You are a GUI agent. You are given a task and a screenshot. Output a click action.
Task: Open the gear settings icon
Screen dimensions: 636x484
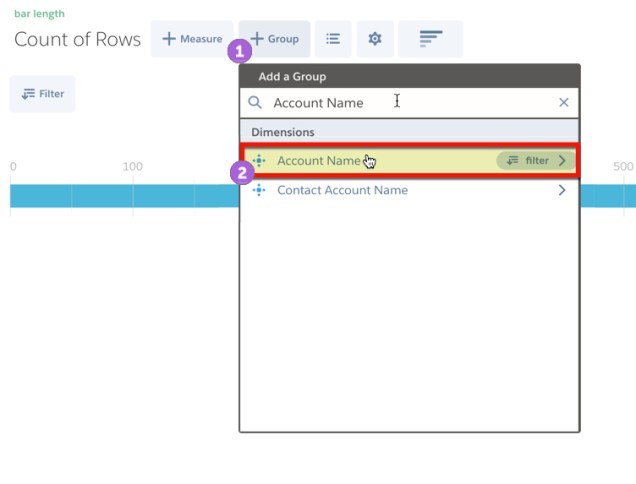[375, 39]
